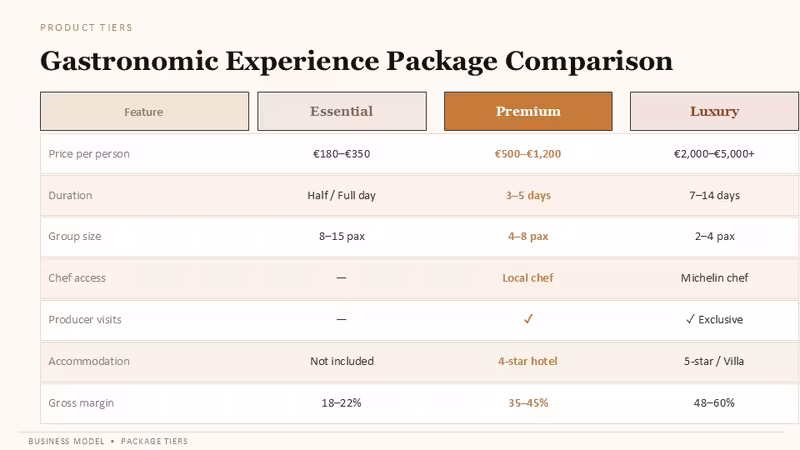Select the slide title text
Viewport: 800px width, 450px height.
pyautogui.click(x=356, y=61)
